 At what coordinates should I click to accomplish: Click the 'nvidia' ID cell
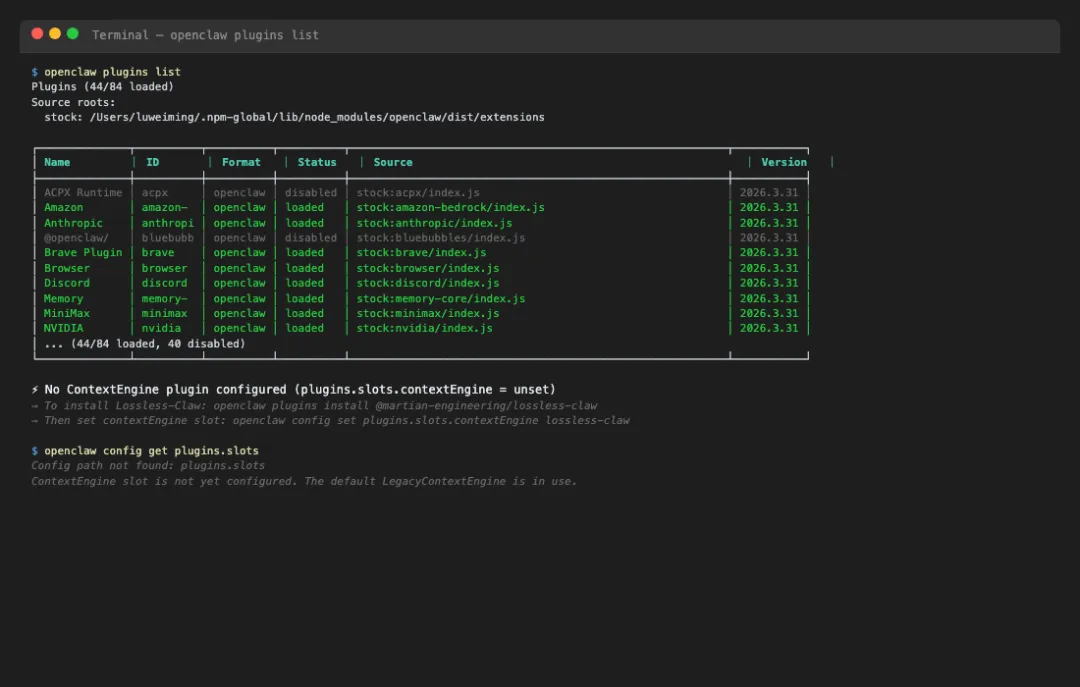(161, 329)
